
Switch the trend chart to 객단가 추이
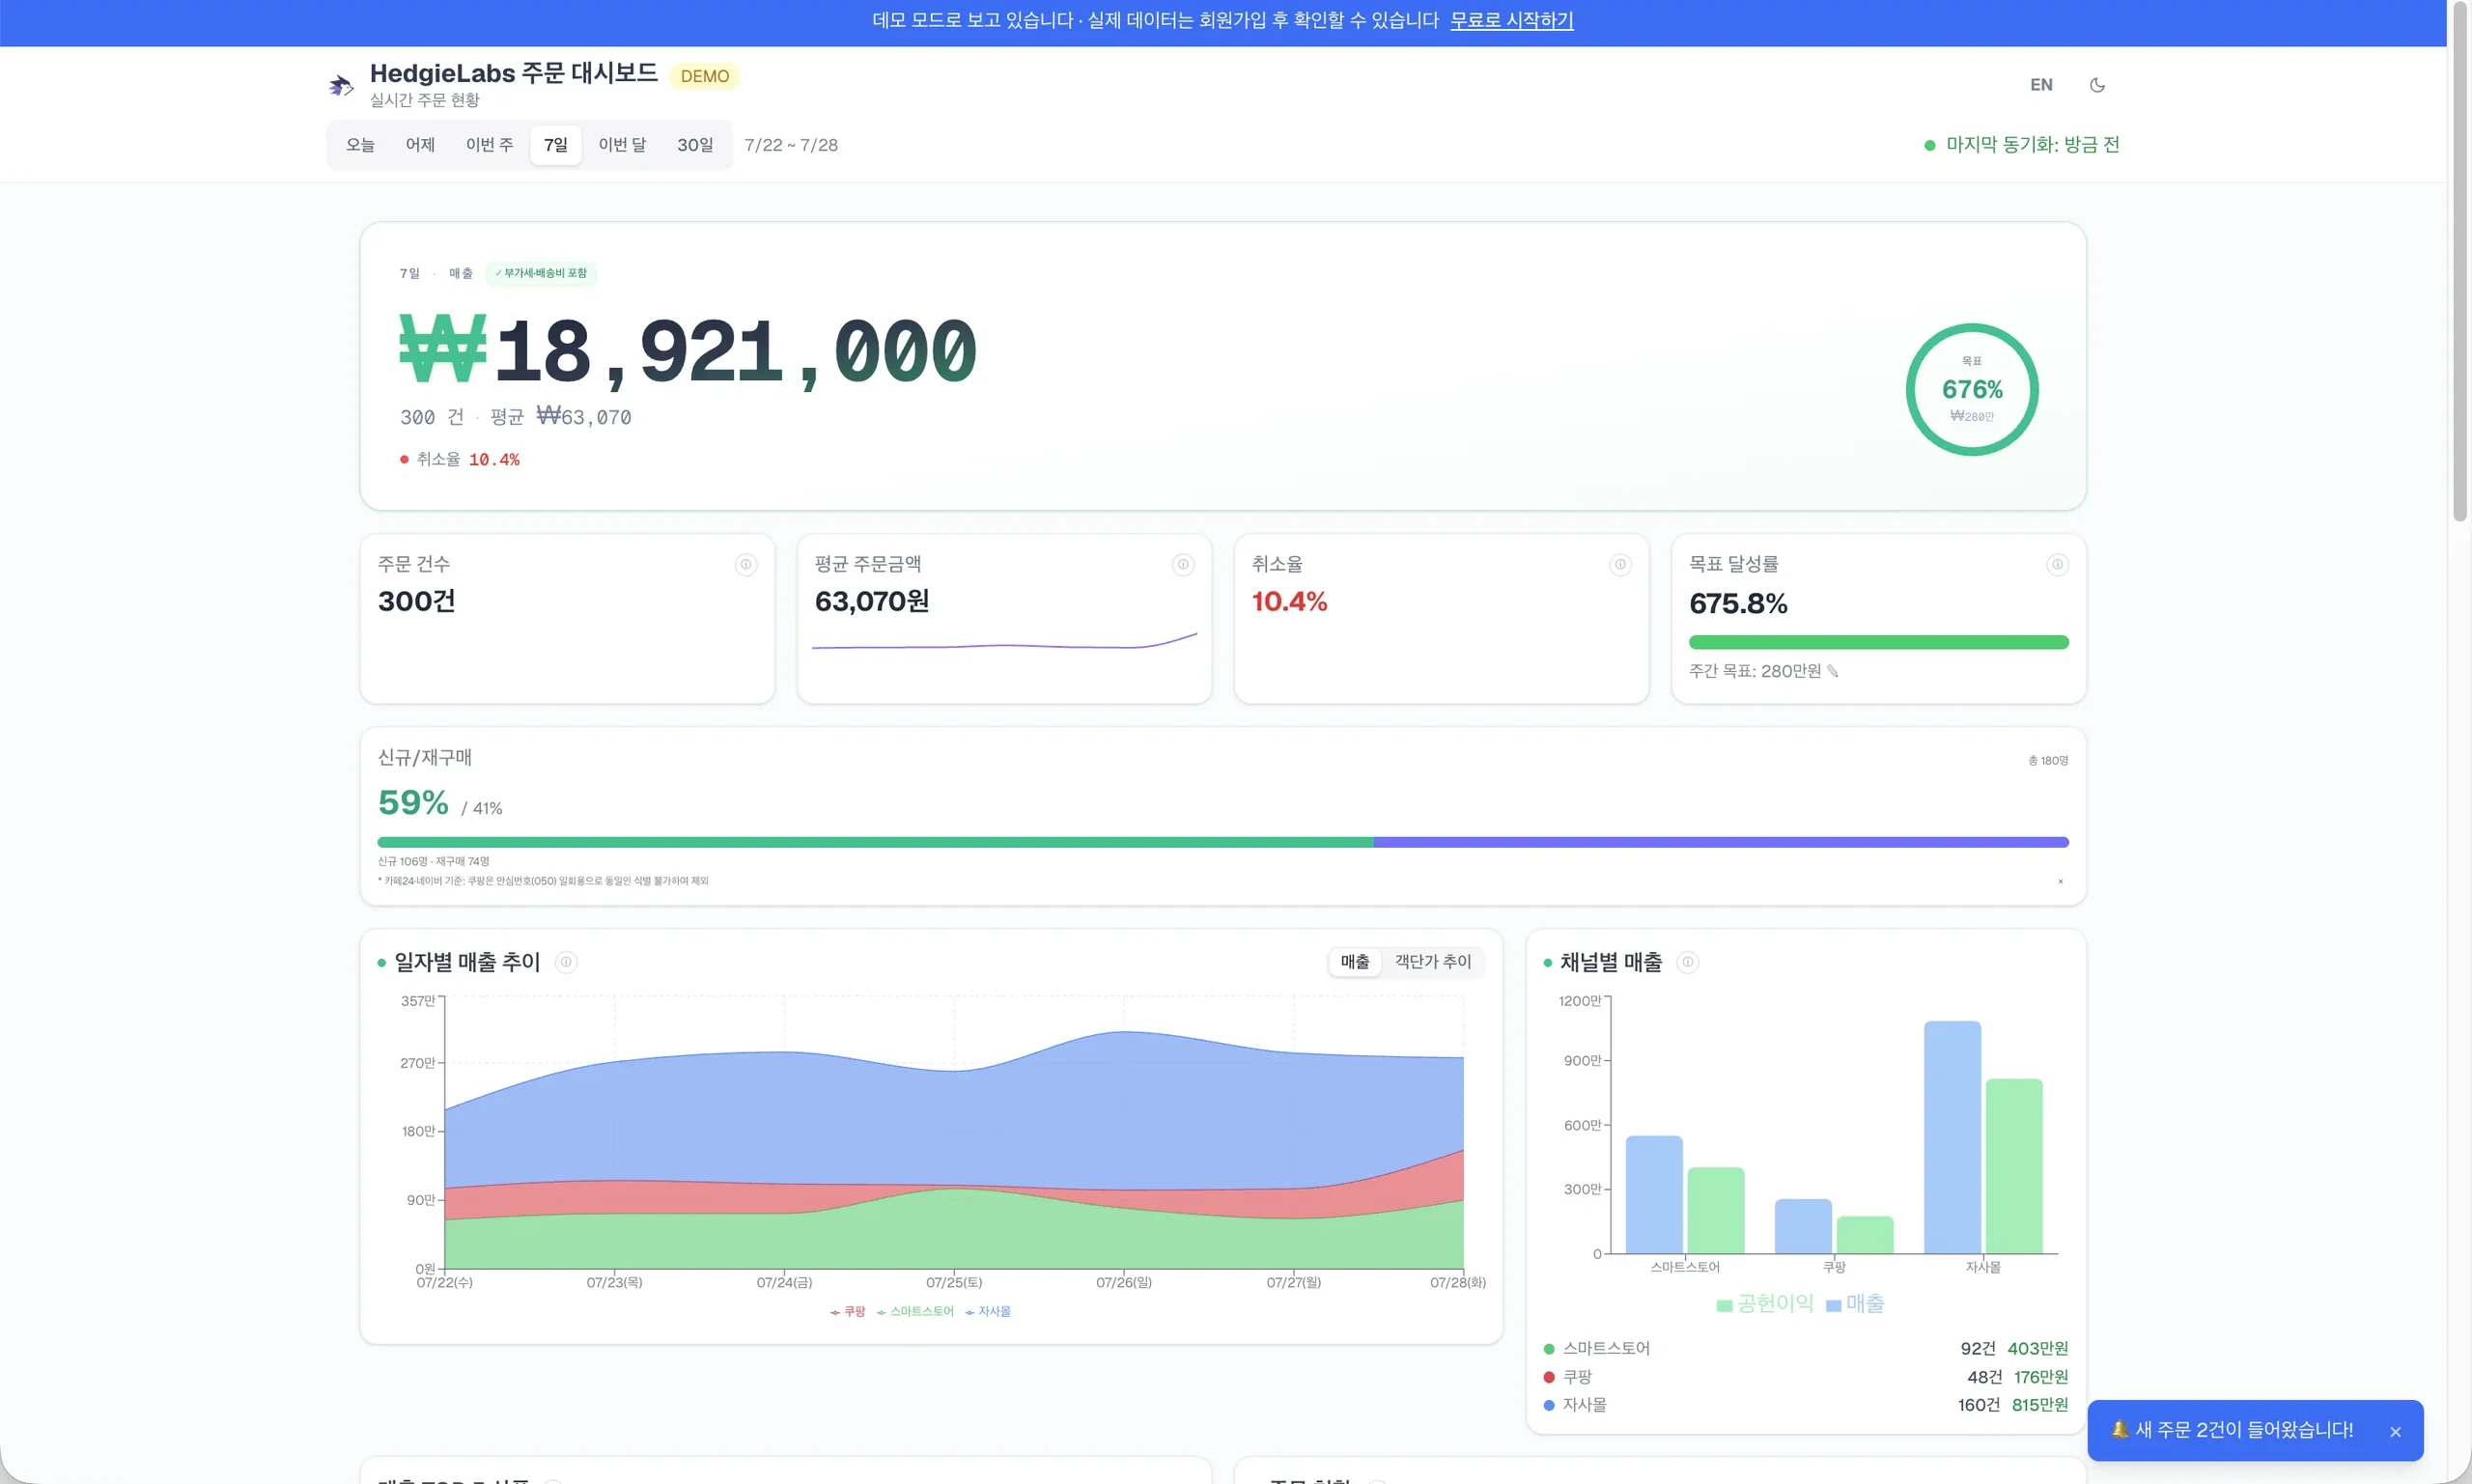tap(1433, 962)
